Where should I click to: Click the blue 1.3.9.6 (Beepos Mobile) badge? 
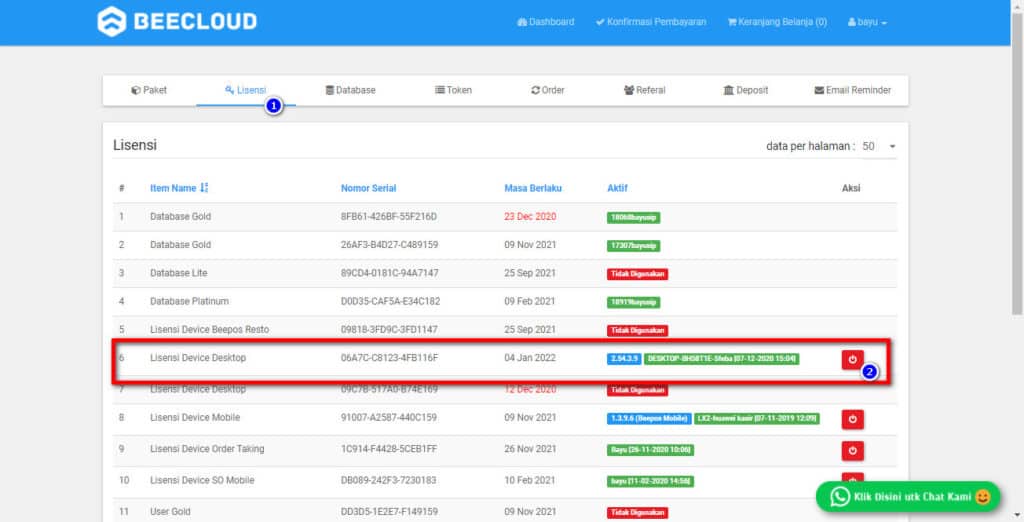[x=648, y=418]
